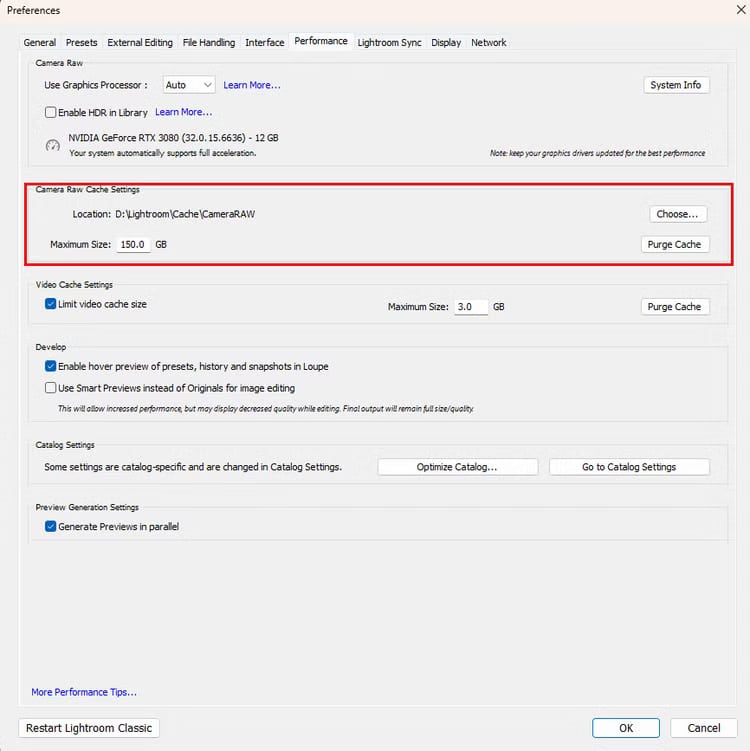The height and width of the screenshot is (751, 750).
Task: Go to the External Editing tab
Action: pyautogui.click(x=140, y=43)
